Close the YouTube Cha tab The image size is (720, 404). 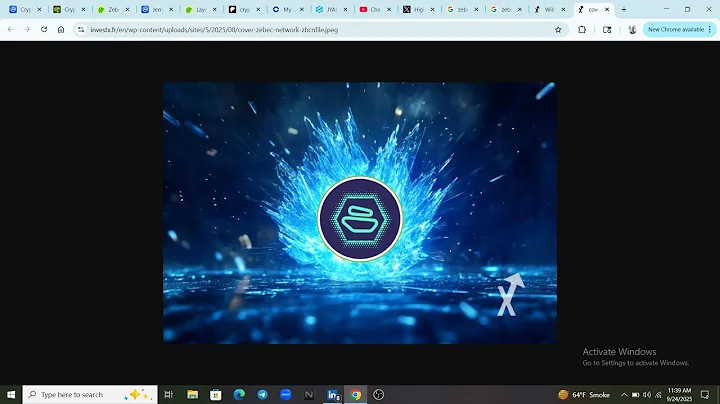(389, 9)
